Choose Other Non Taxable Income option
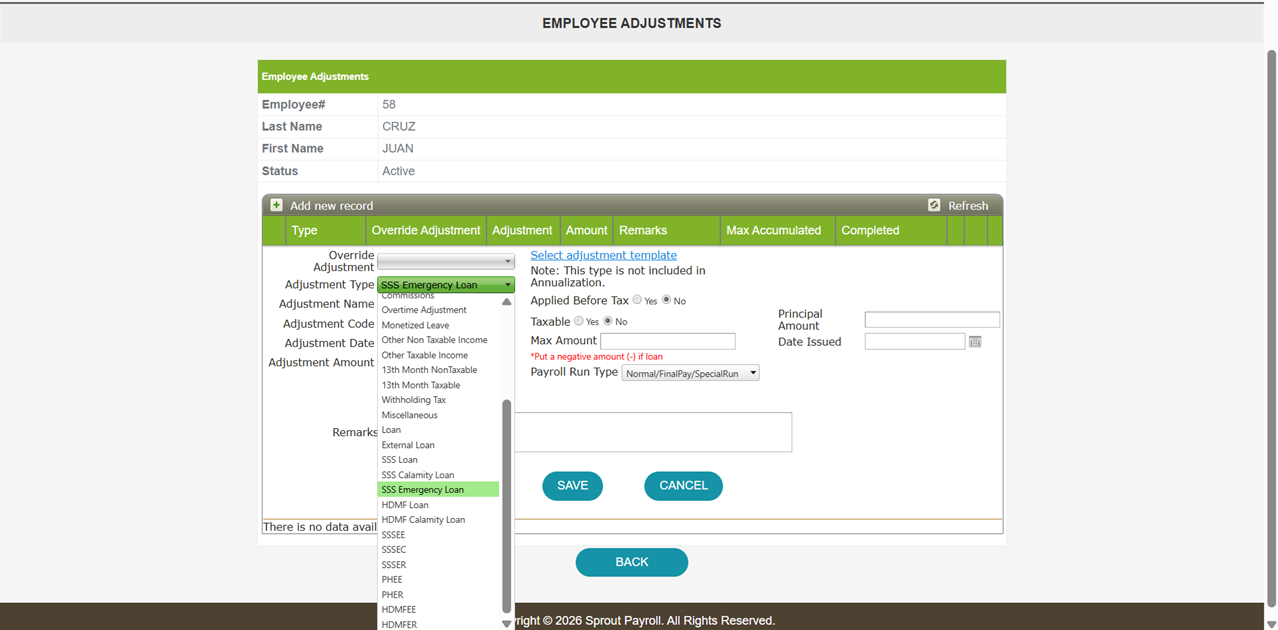The image size is (1278, 630). (438, 340)
